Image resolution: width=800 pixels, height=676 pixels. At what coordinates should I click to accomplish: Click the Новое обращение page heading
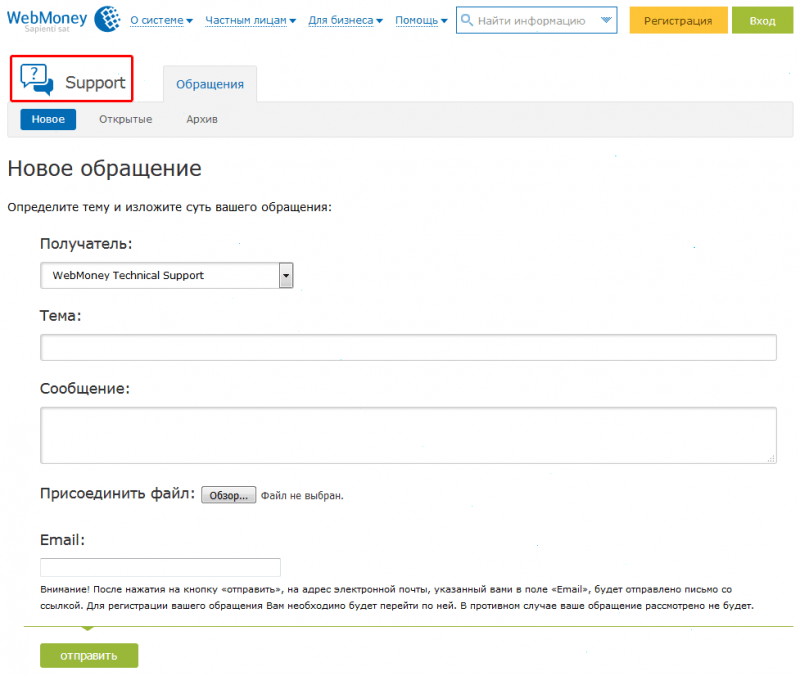(x=105, y=168)
